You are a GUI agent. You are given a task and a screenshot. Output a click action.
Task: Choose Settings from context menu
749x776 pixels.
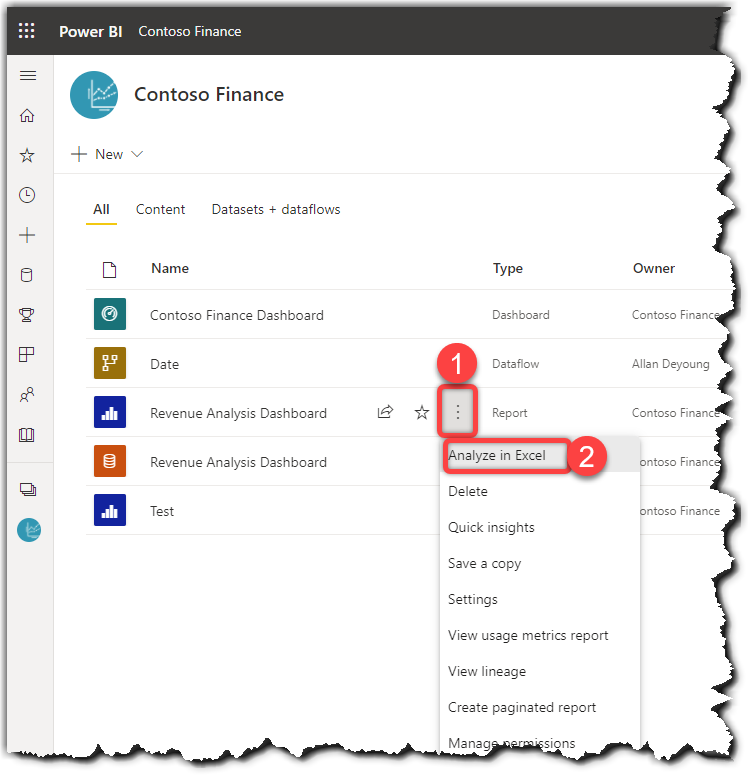pyautogui.click(x=473, y=599)
